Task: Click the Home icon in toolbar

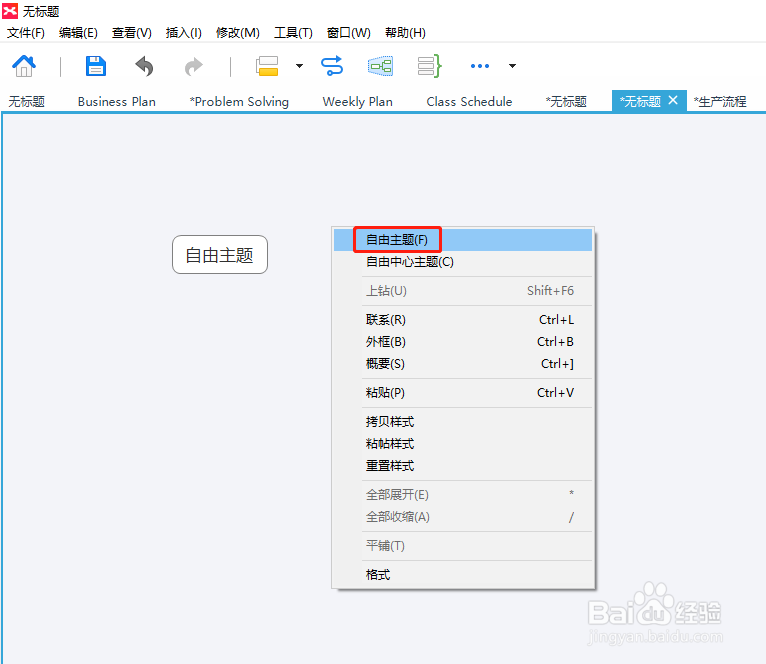Action: click(x=24, y=66)
